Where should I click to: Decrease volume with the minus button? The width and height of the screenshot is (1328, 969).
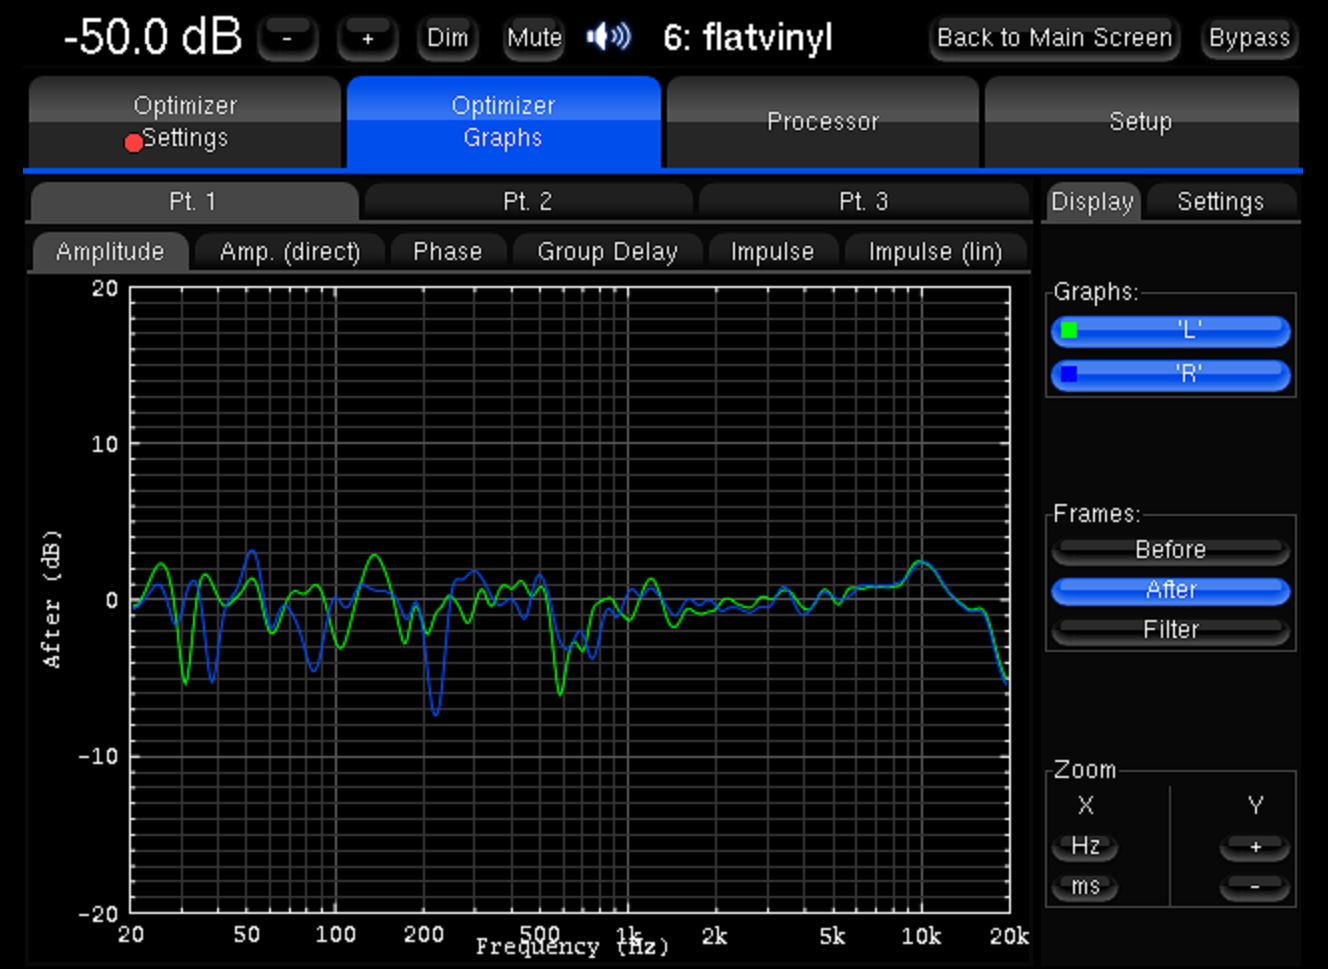click(x=288, y=39)
